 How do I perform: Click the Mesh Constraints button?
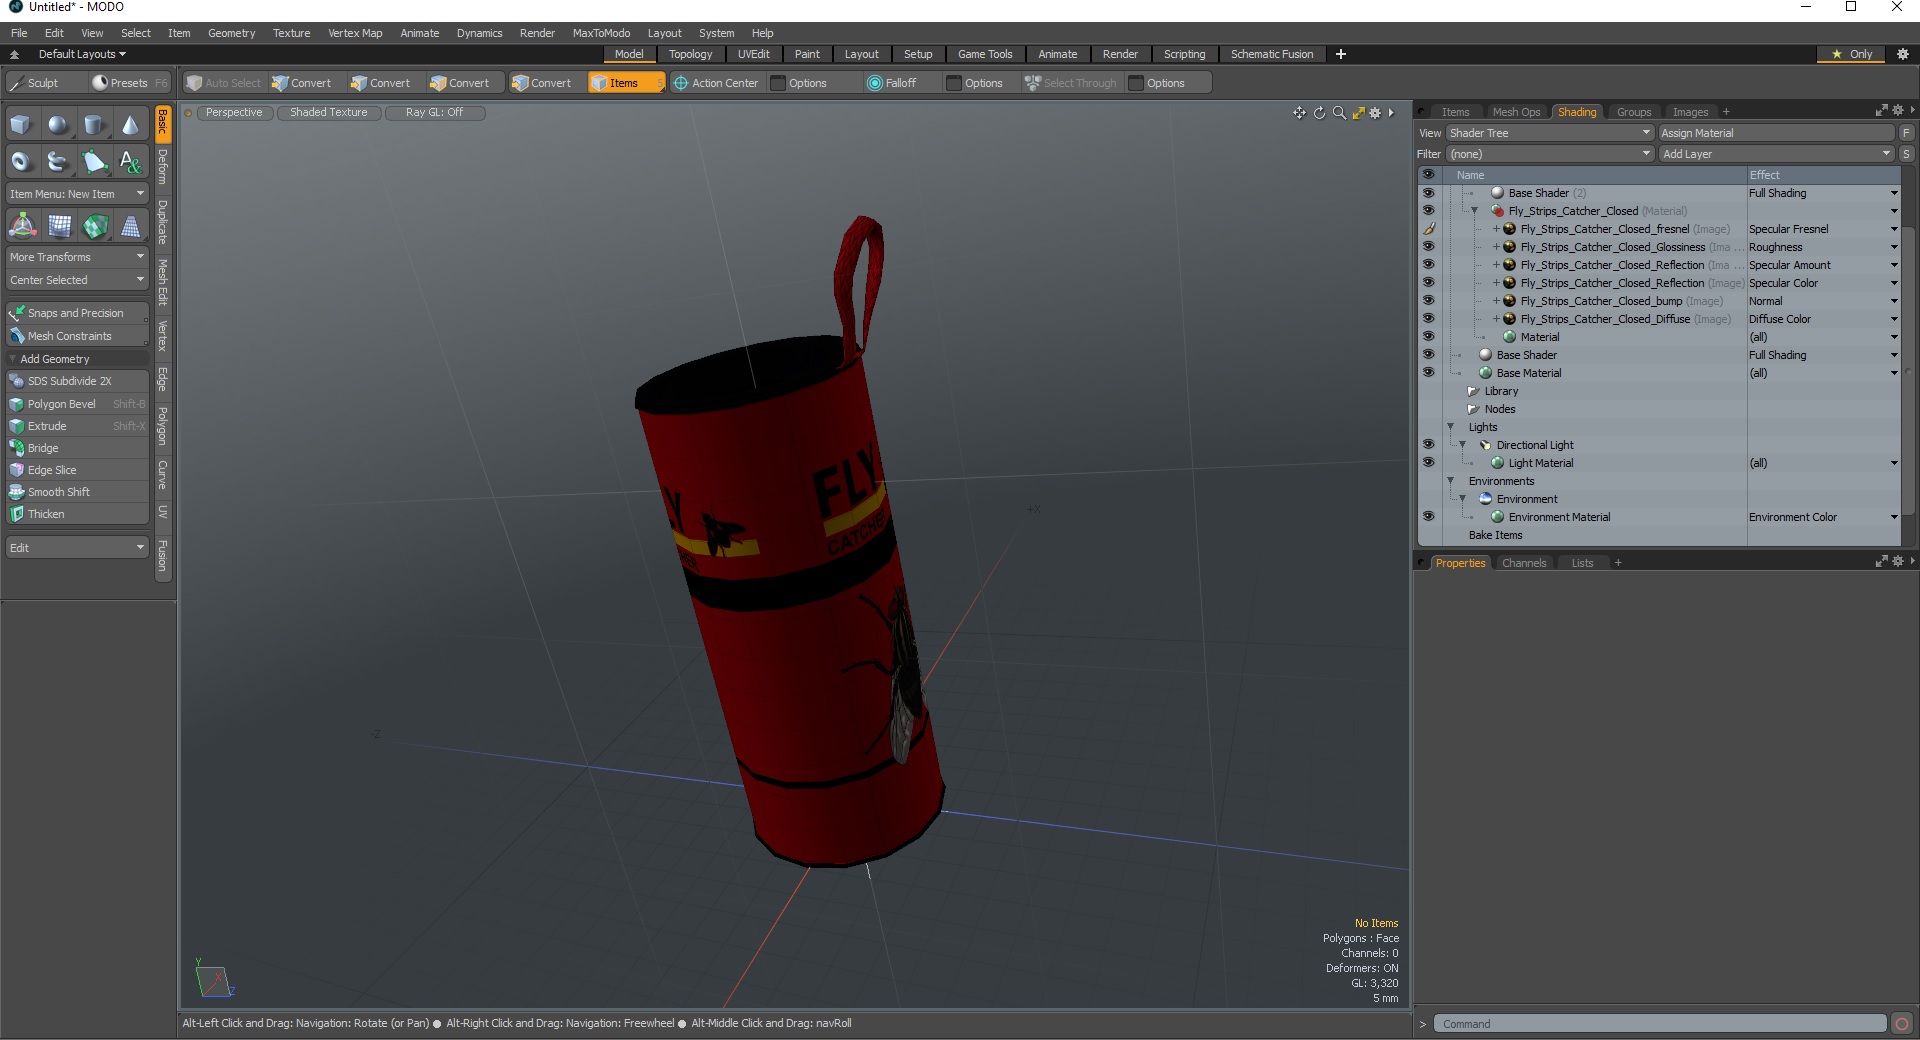77,336
